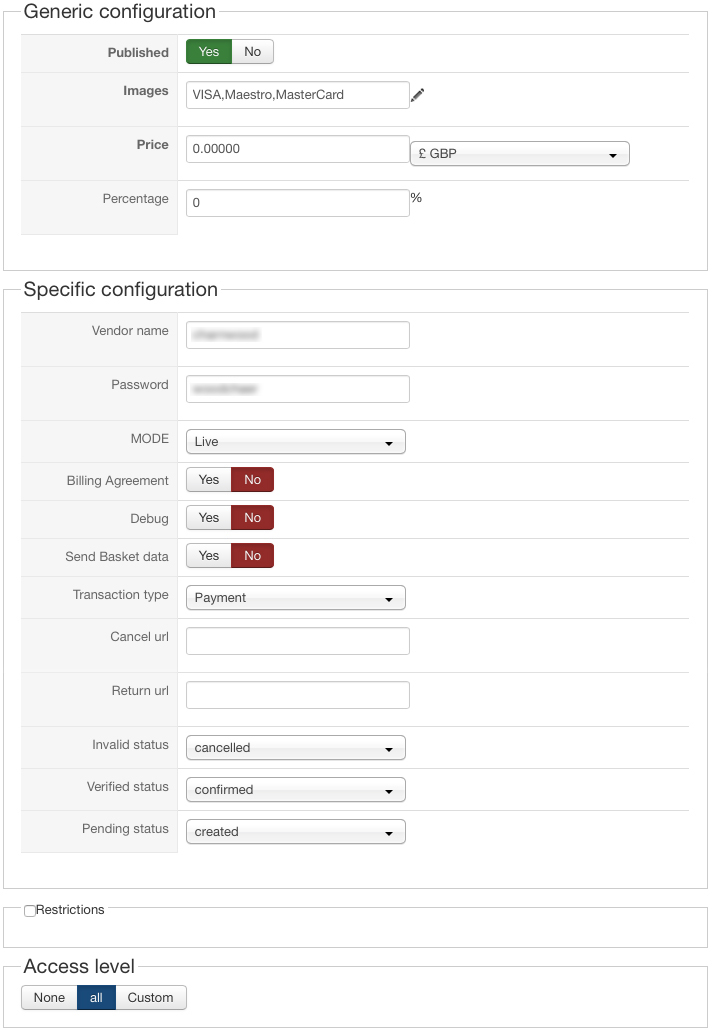Select None access level
Image resolution: width=714 pixels, height=1030 pixels.
coord(49,998)
